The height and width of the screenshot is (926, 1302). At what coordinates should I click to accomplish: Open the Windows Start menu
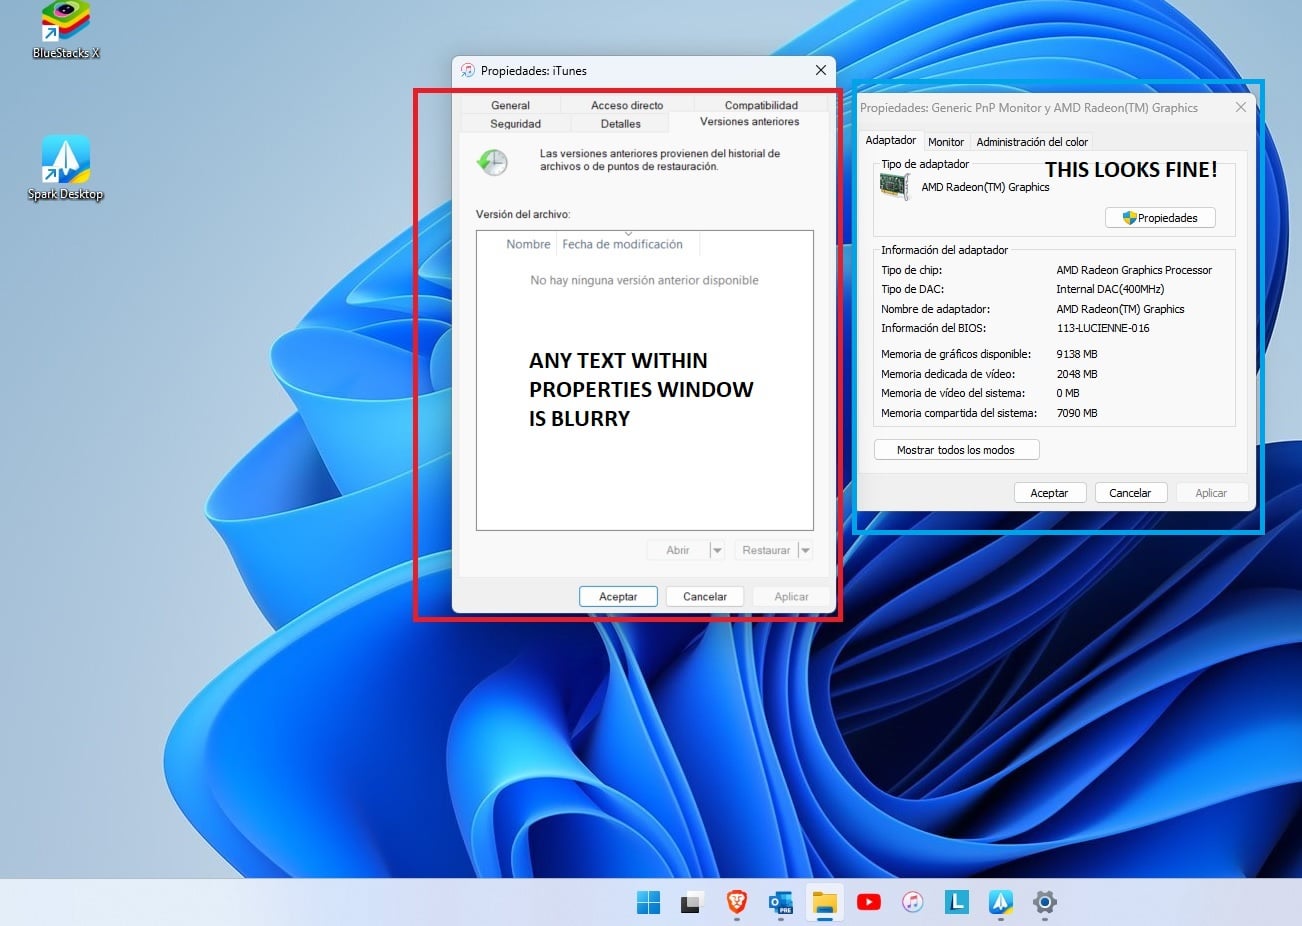pyautogui.click(x=648, y=902)
